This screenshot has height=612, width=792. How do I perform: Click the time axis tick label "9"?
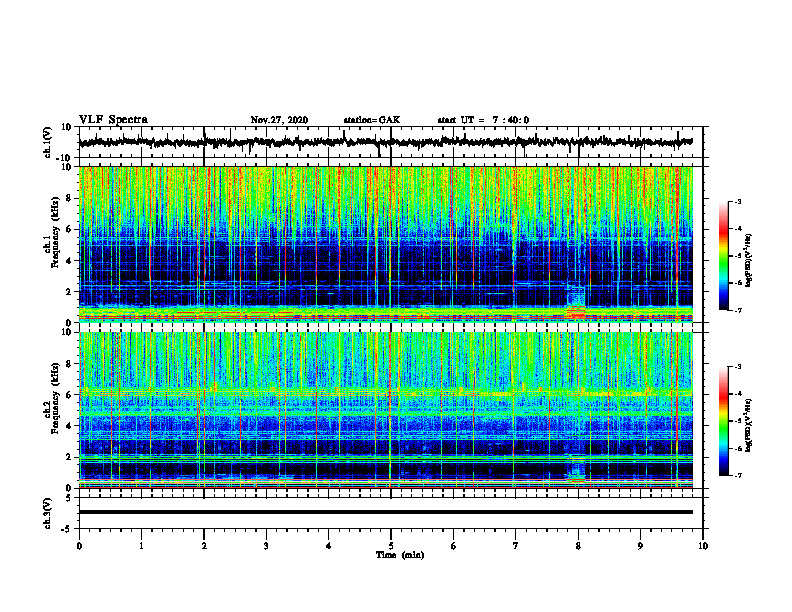pyautogui.click(x=640, y=546)
